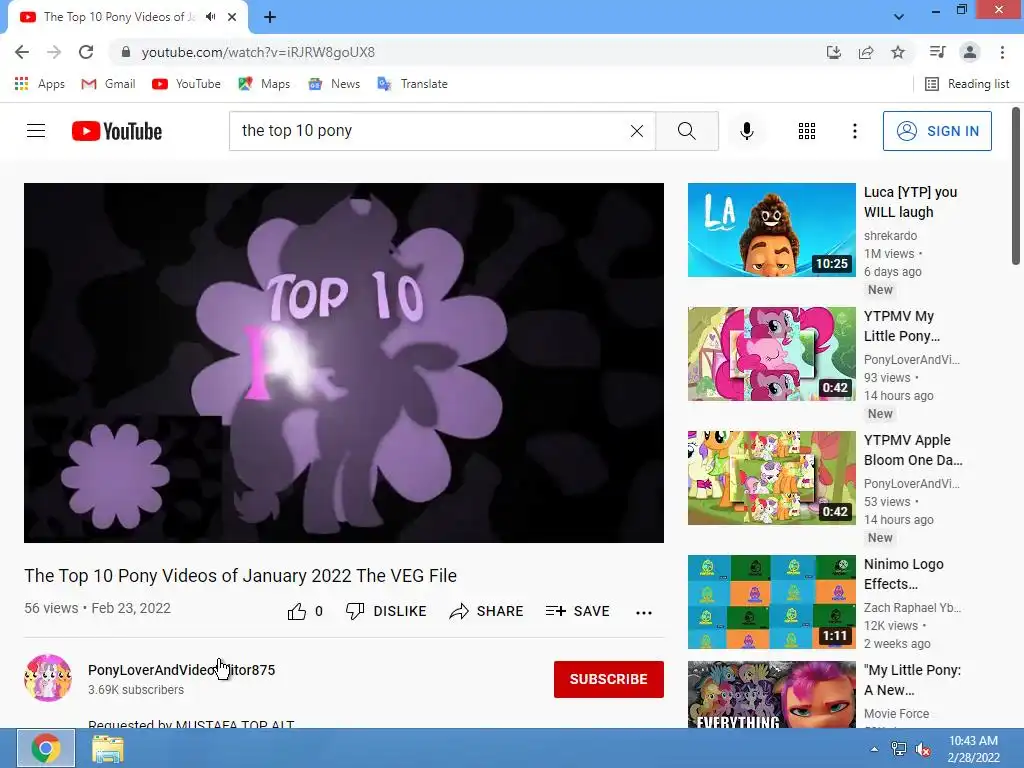
Task: Open YouTube settings three-dot menu
Action: [x=854, y=131]
